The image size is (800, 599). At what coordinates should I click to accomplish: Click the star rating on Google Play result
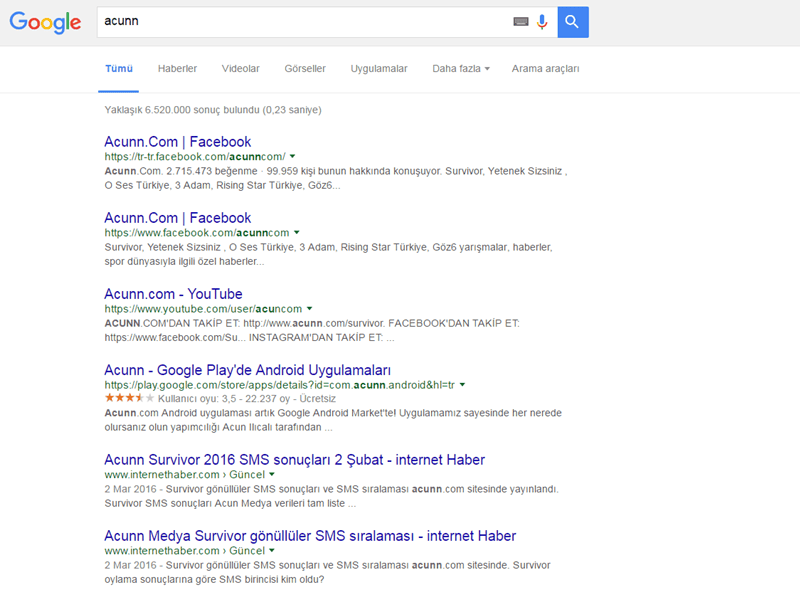(129, 397)
